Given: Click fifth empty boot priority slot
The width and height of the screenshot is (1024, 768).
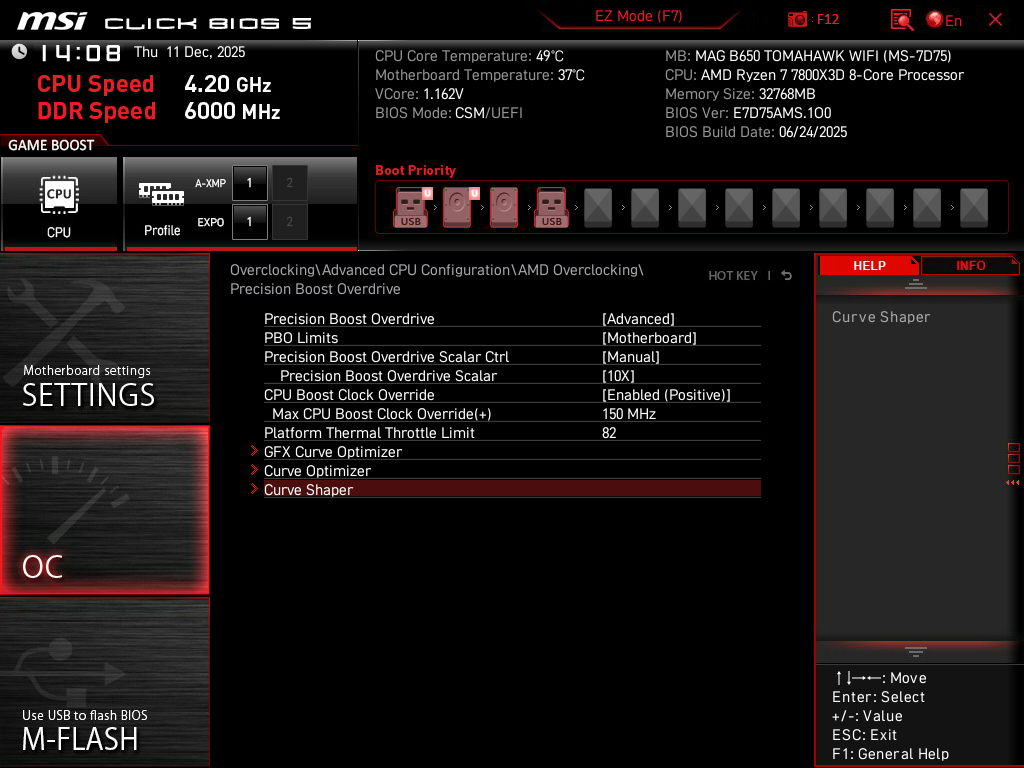Looking at the screenshot, I should 786,207.
